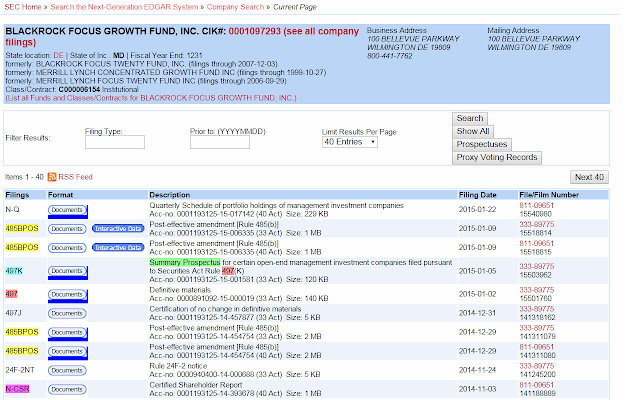This screenshot has height=400, width=640.
Task: Click the DE state location link
Action: (x=59, y=55)
